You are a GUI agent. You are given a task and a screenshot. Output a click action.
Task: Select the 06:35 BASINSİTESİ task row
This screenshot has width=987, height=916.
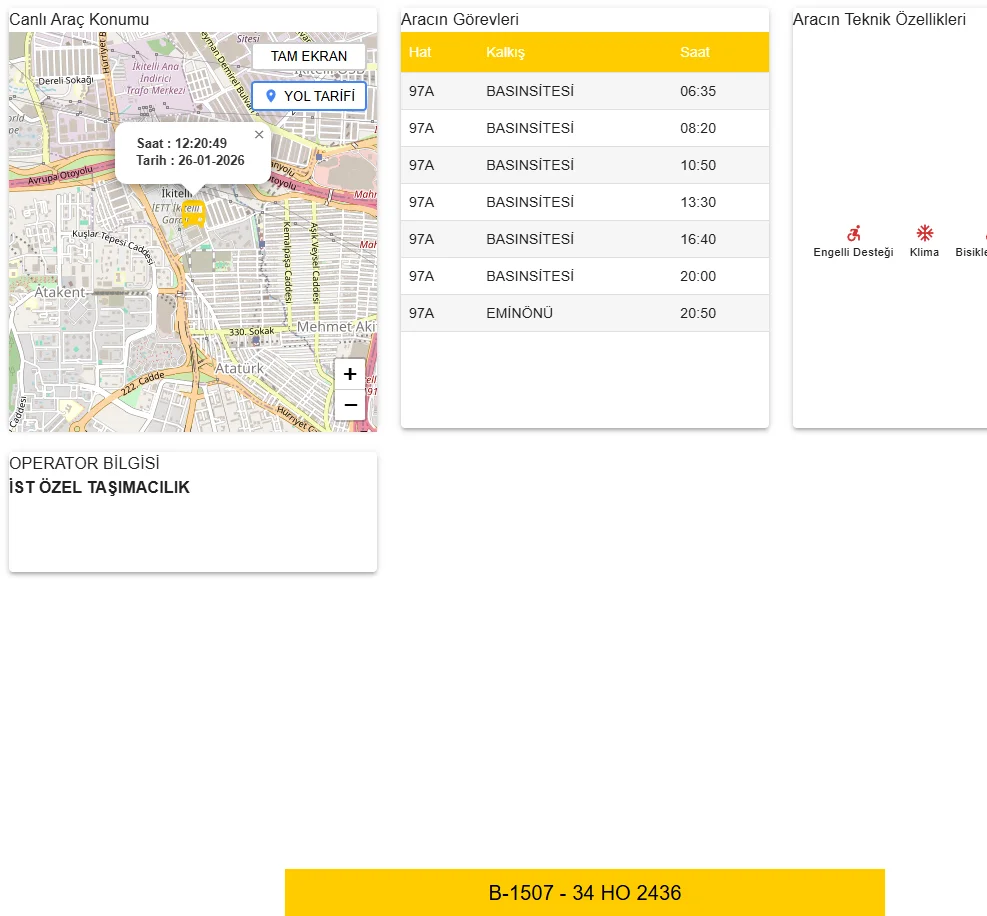pos(584,91)
